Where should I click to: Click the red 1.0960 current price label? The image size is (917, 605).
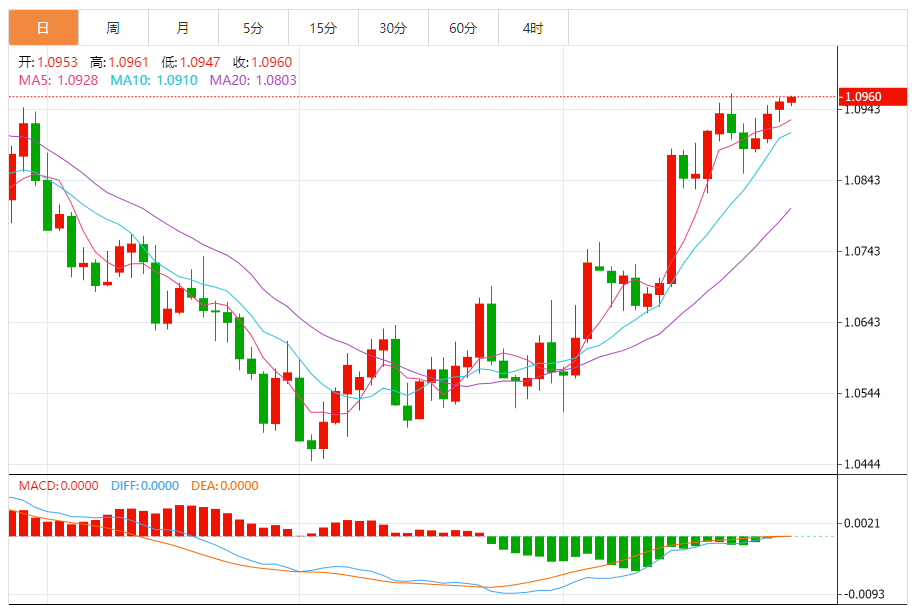(x=873, y=96)
